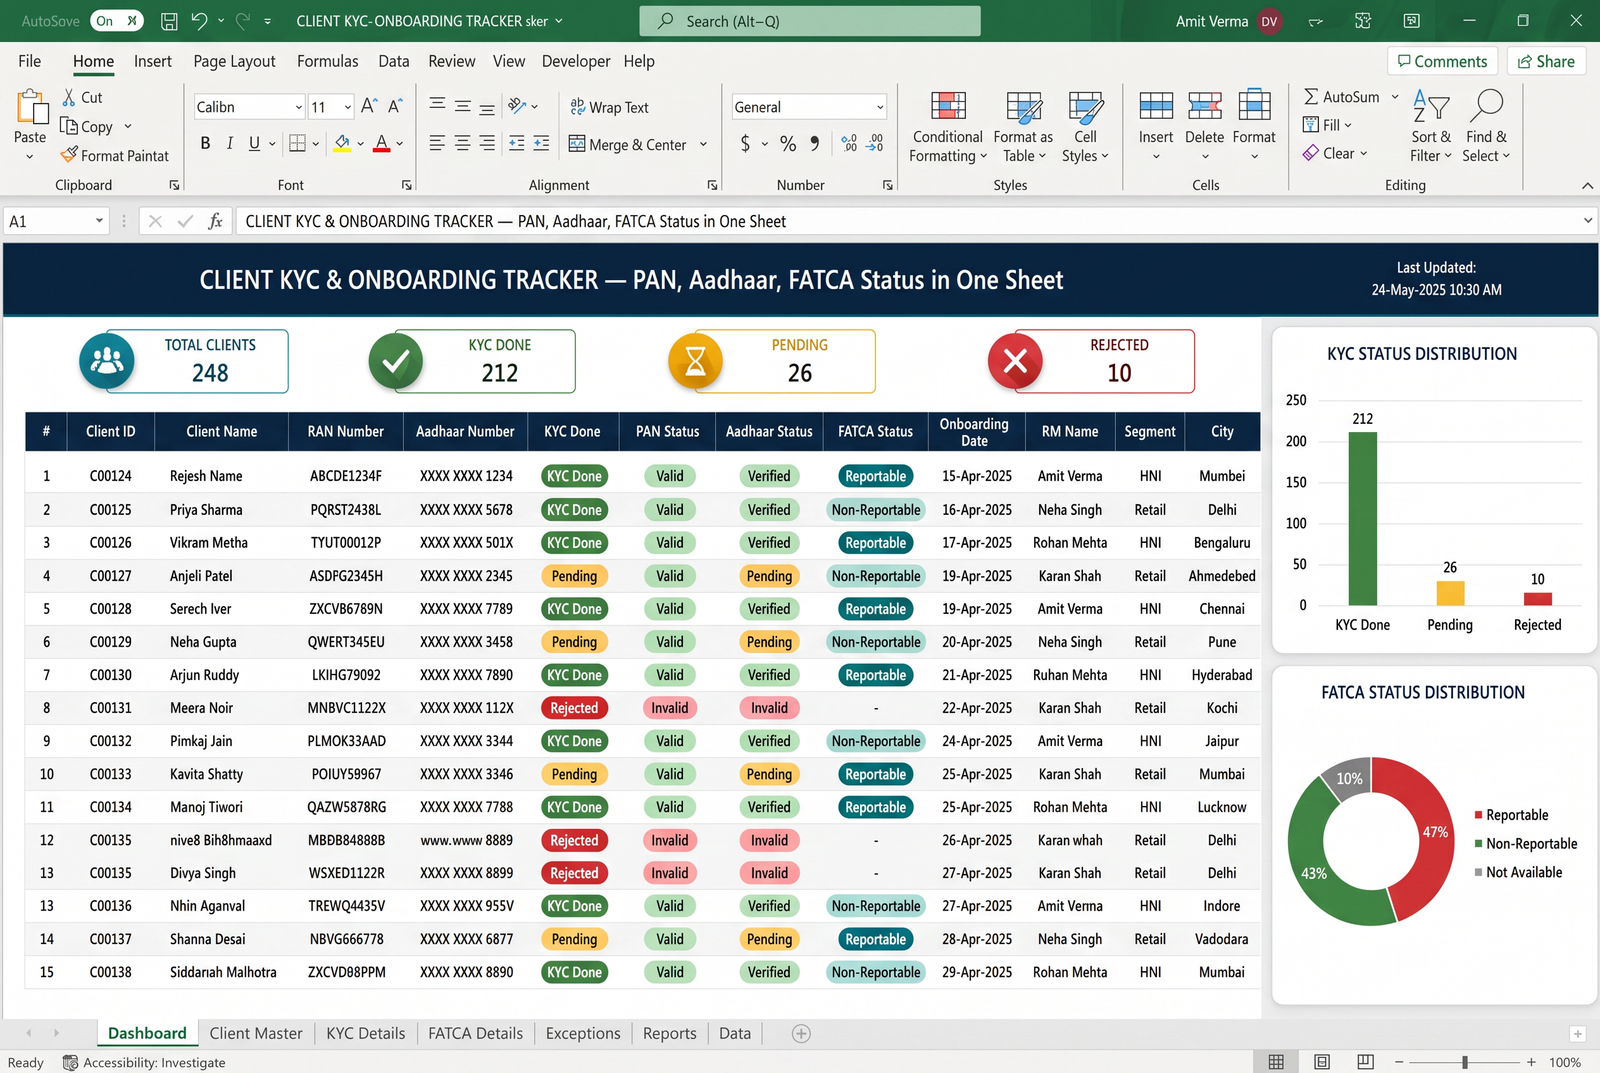The width and height of the screenshot is (1600, 1073).
Task: Toggle Page Layout view in status bar
Action: coord(1321,1062)
